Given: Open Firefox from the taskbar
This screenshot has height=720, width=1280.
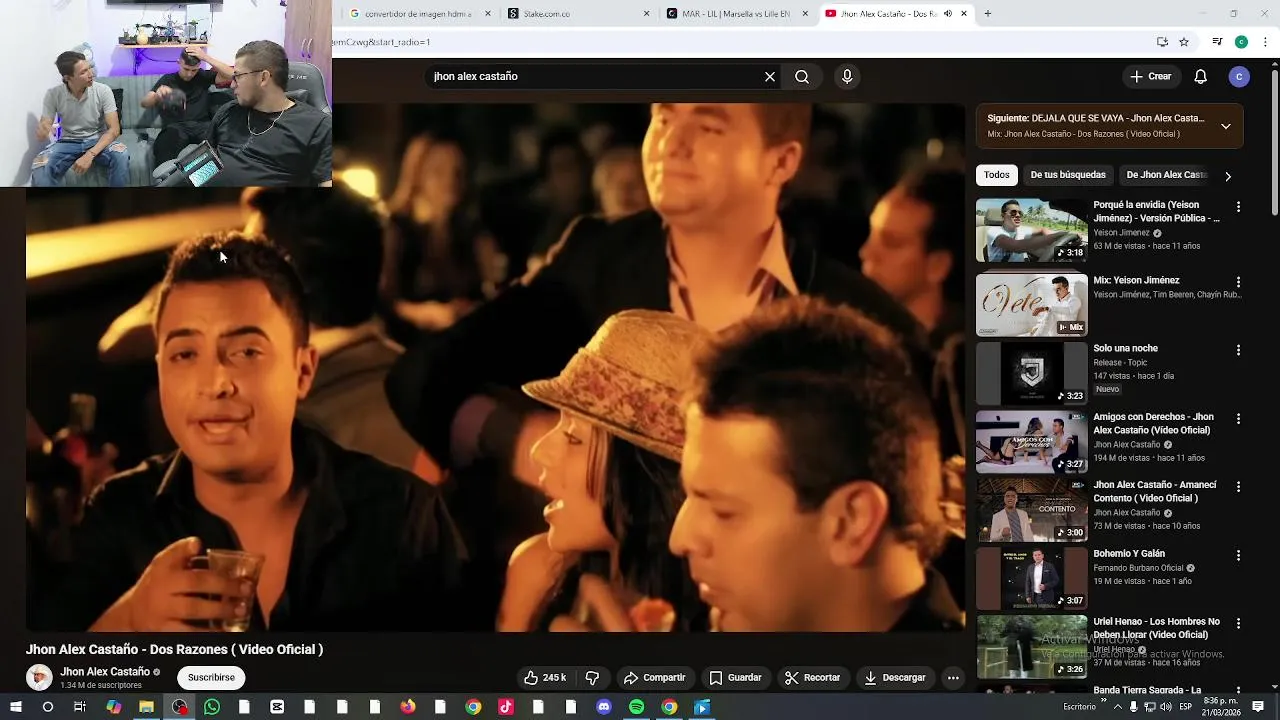Looking at the screenshot, I should 408,707.
